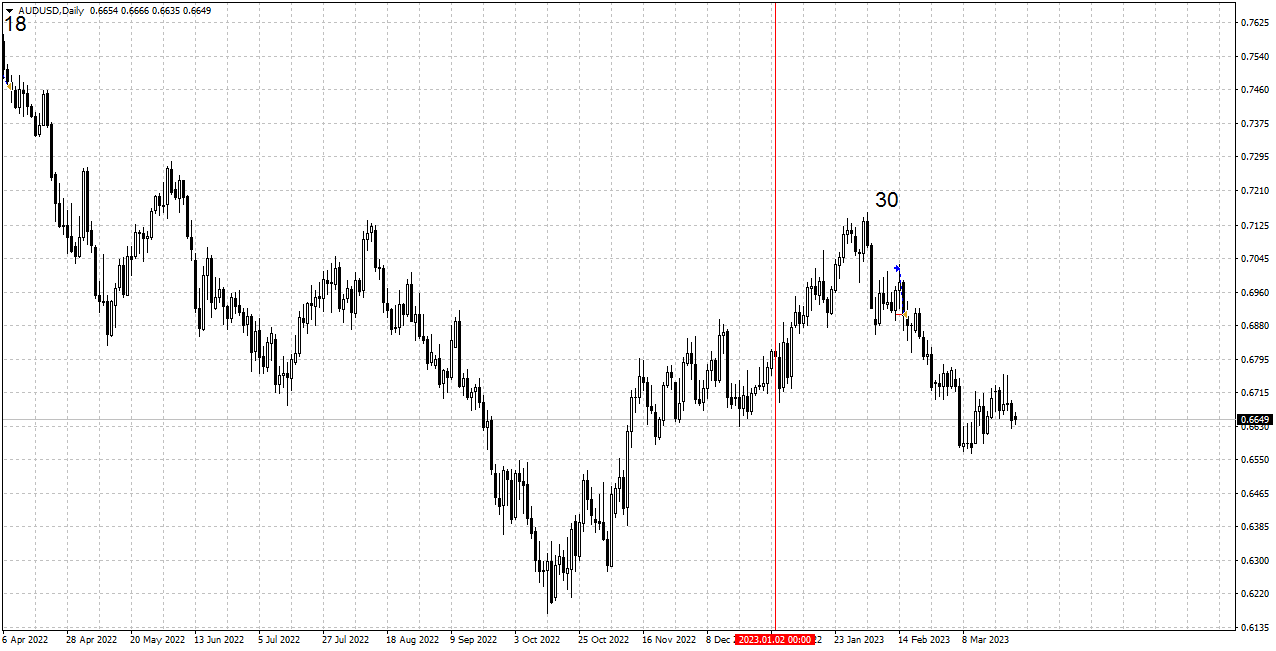This screenshot has width=1276, height=651.
Task: Click the 0.6220 price scale label
Action: click(x=1254, y=594)
